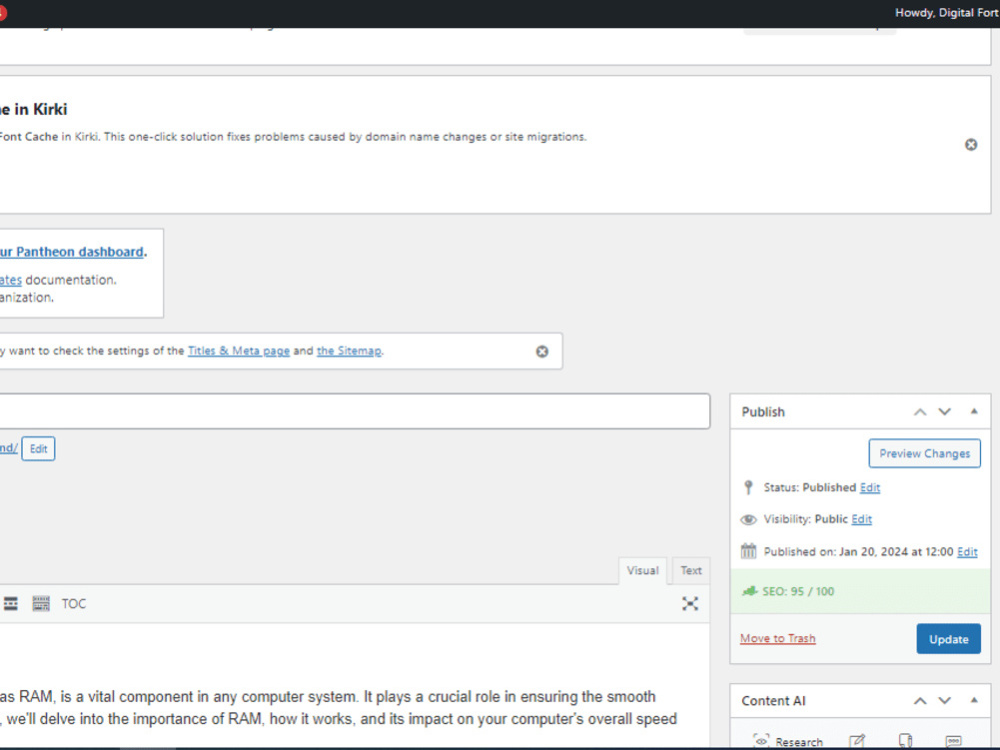Open the Pantheon dashboard link
The width and height of the screenshot is (1000, 750).
71,252
